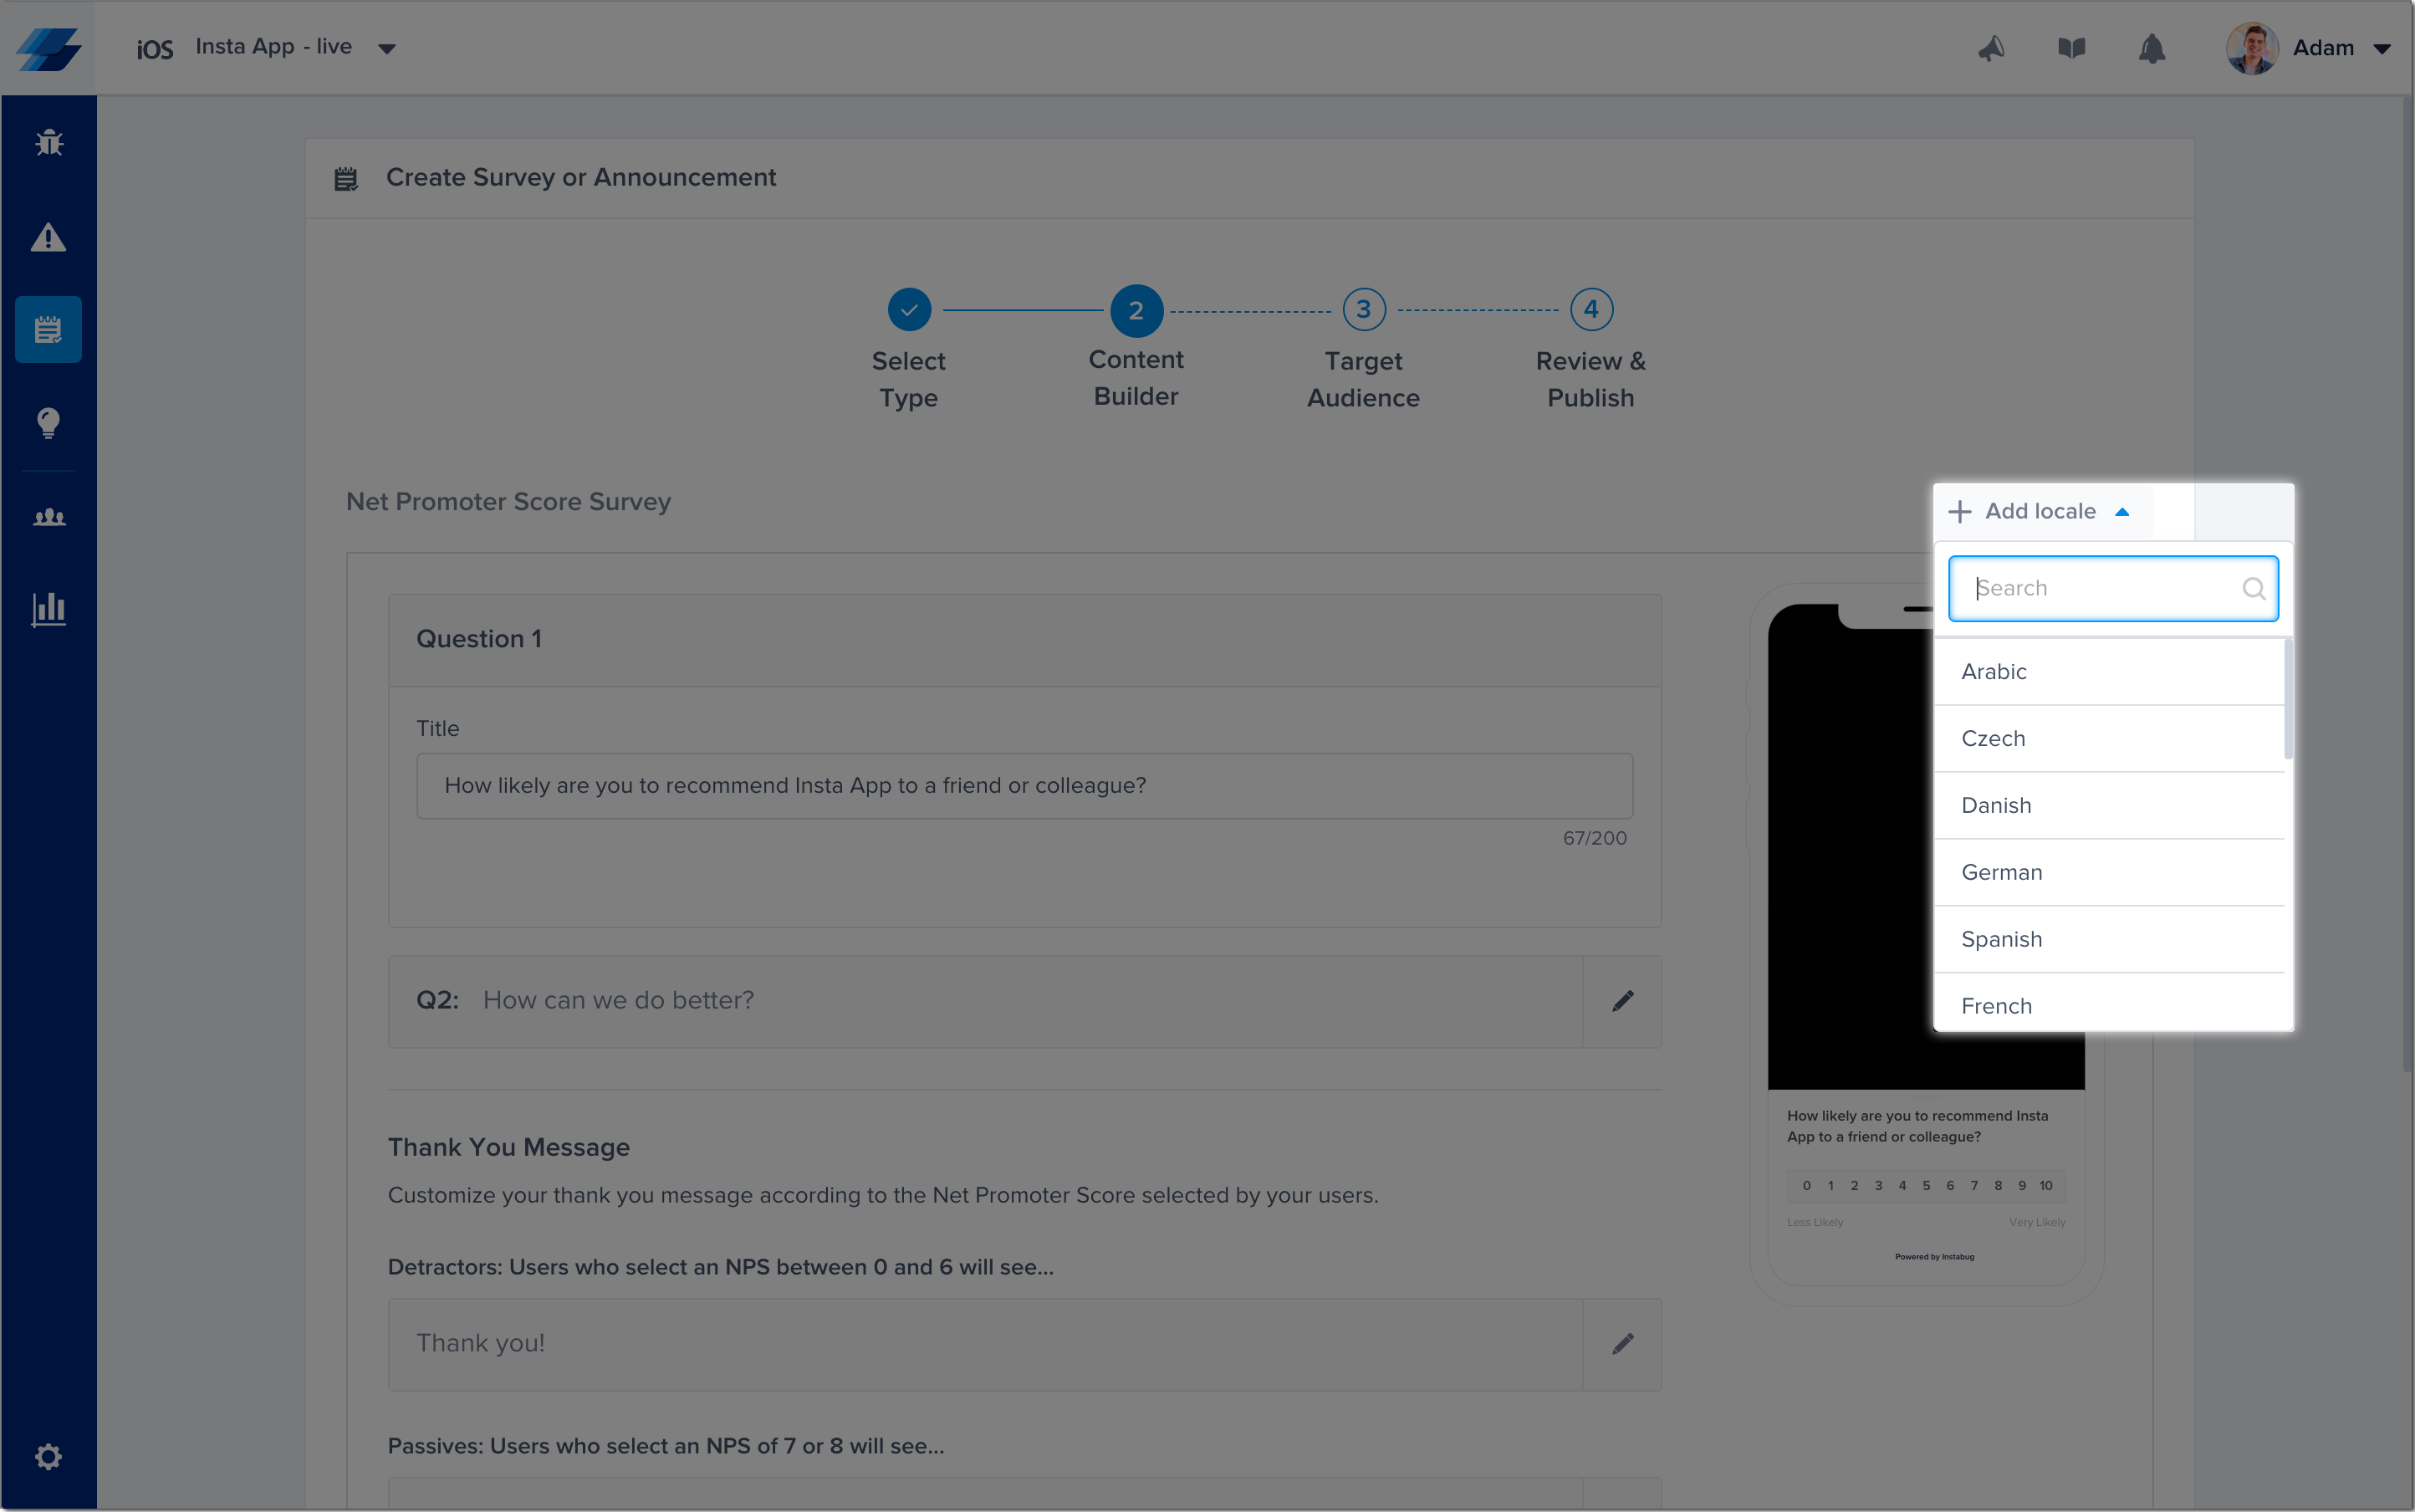
Task: Collapse the Add locale dropdown
Action: coord(2040,511)
